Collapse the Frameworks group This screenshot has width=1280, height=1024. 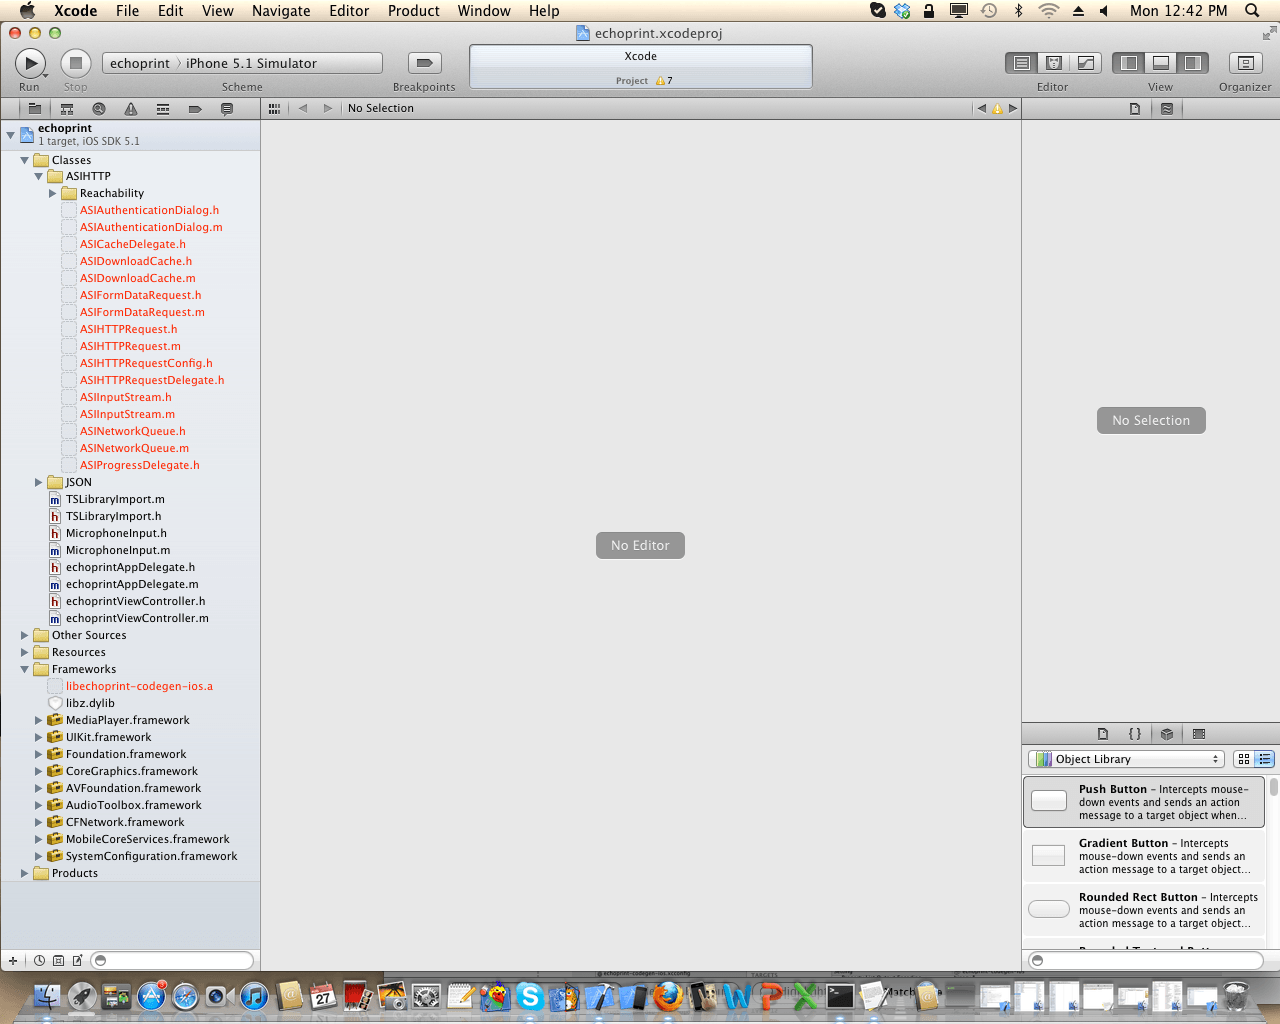point(25,669)
